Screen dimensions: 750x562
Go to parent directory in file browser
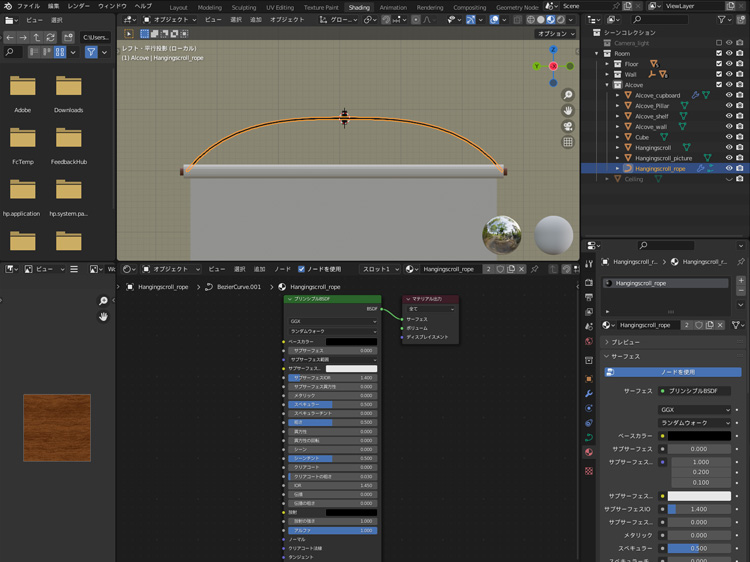coord(37,37)
